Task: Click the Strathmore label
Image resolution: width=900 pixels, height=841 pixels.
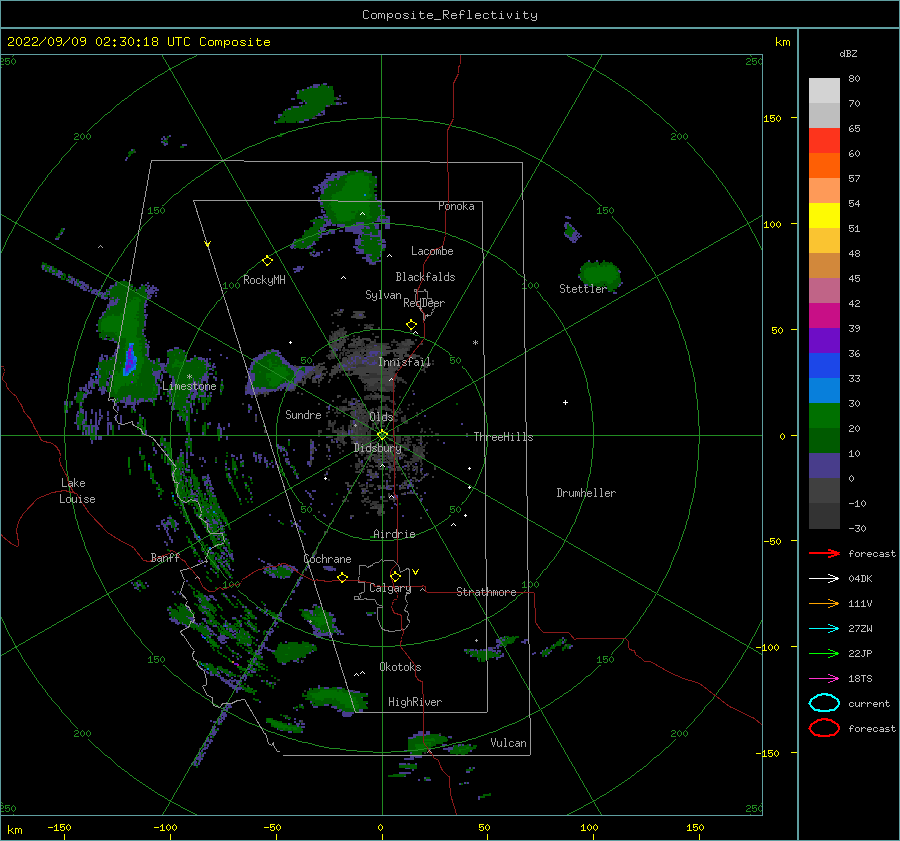Action: pyautogui.click(x=486, y=592)
